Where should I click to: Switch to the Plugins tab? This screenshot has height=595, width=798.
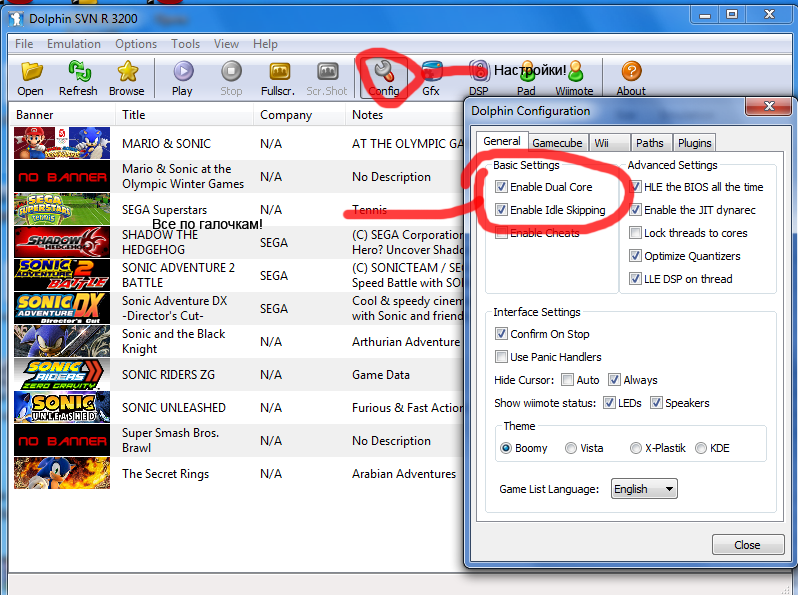click(694, 143)
